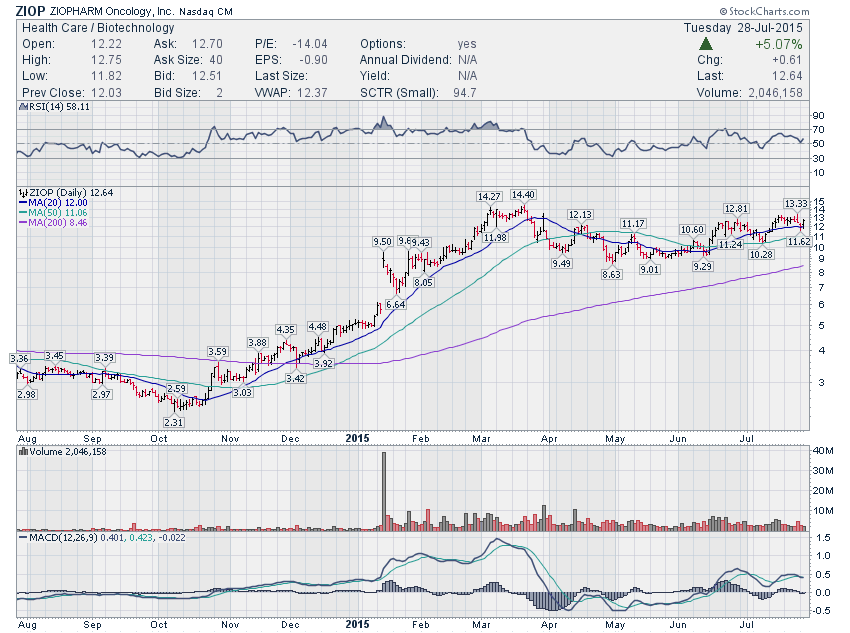Screen dimensions: 850x633
Task: Click the teal MA(50) 11.06 legend entry
Action: 53,212
